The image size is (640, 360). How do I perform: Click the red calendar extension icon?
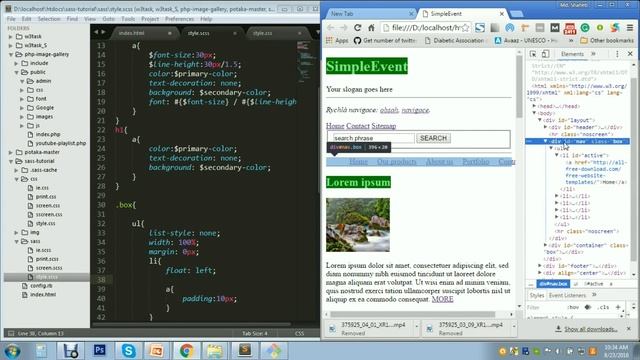pyautogui.click(x=569, y=28)
